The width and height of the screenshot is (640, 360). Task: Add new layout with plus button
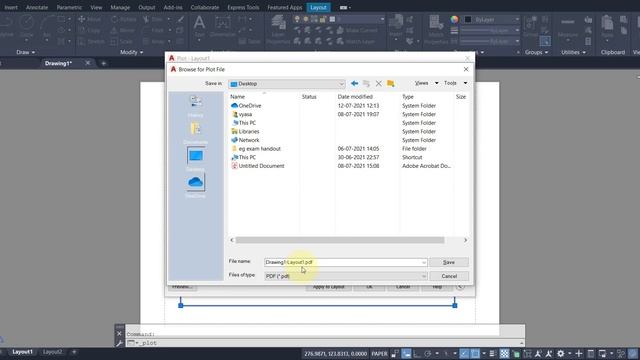coord(74,352)
